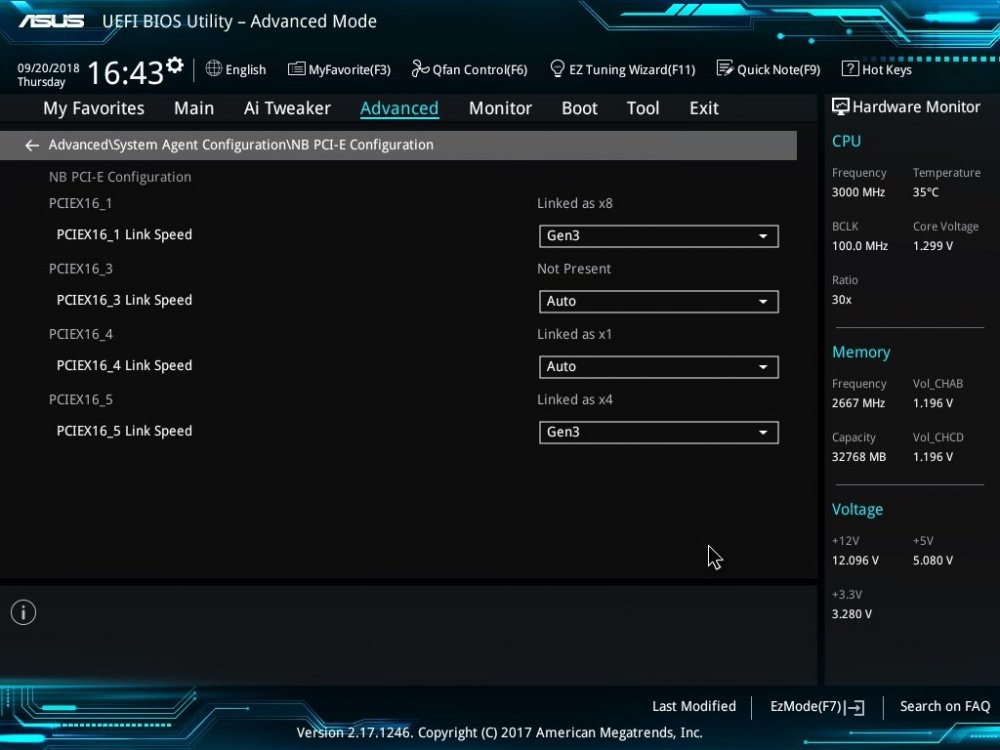Click NB PCI-E Configuration heading
1000x750 pixels.
click(x=120, y=177)
